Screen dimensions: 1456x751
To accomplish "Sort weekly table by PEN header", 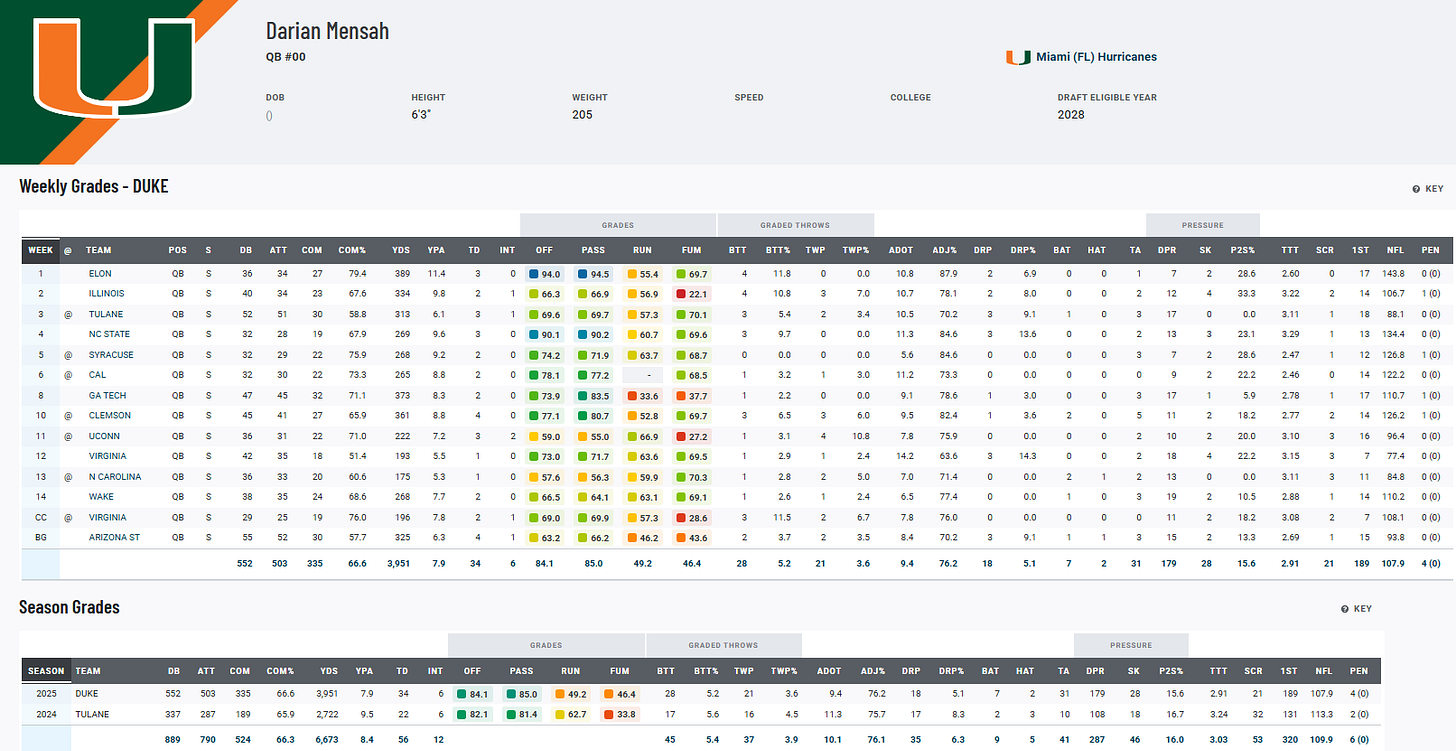I will (x=1432, y=251).
